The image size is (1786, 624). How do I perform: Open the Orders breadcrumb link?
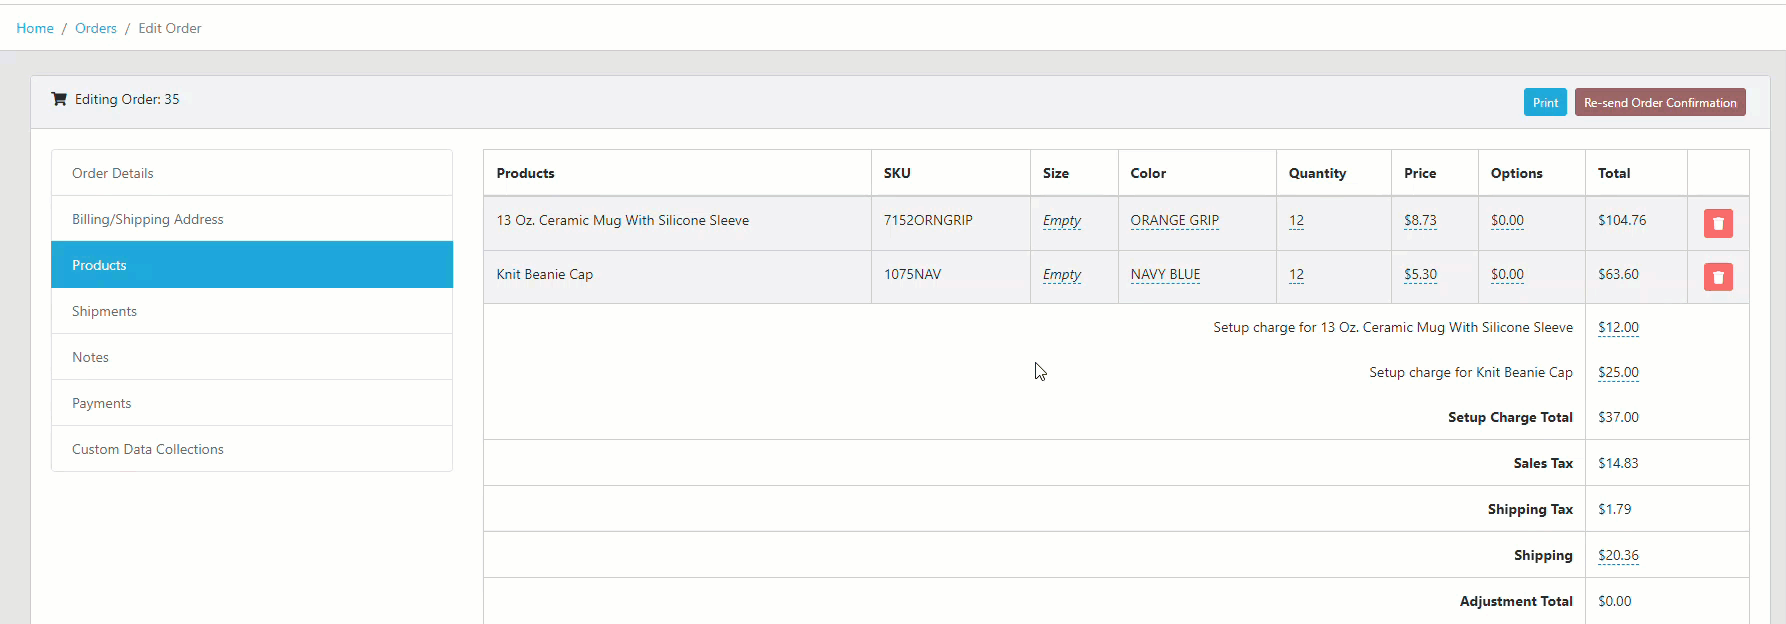[96, 28]
